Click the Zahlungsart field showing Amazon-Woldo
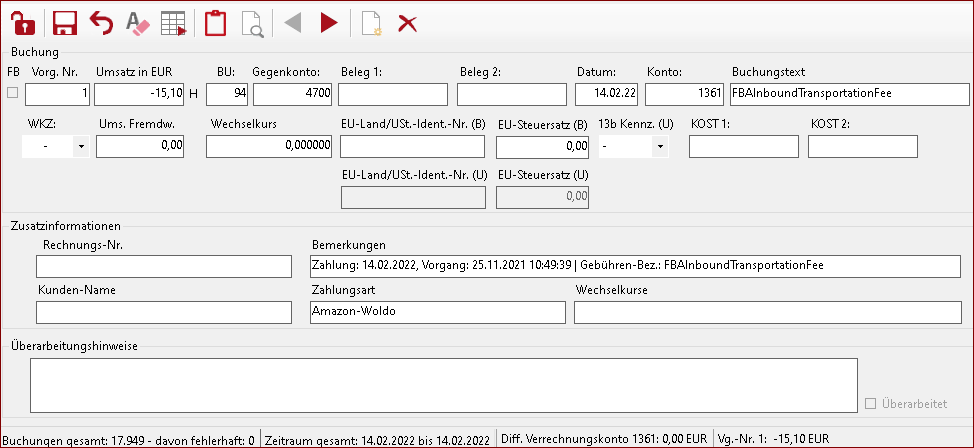This screenshot has height=448, width=974. pos(437,313)
